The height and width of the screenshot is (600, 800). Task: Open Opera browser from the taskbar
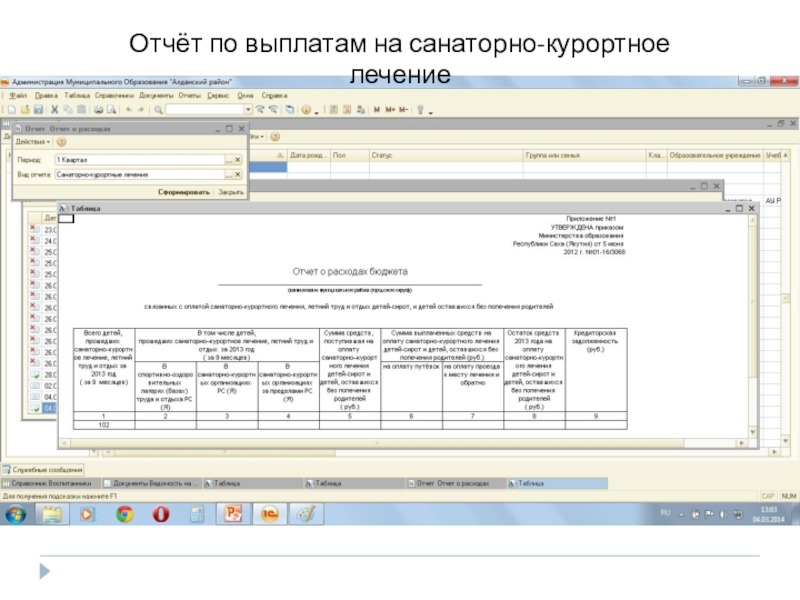pos(161,514)
